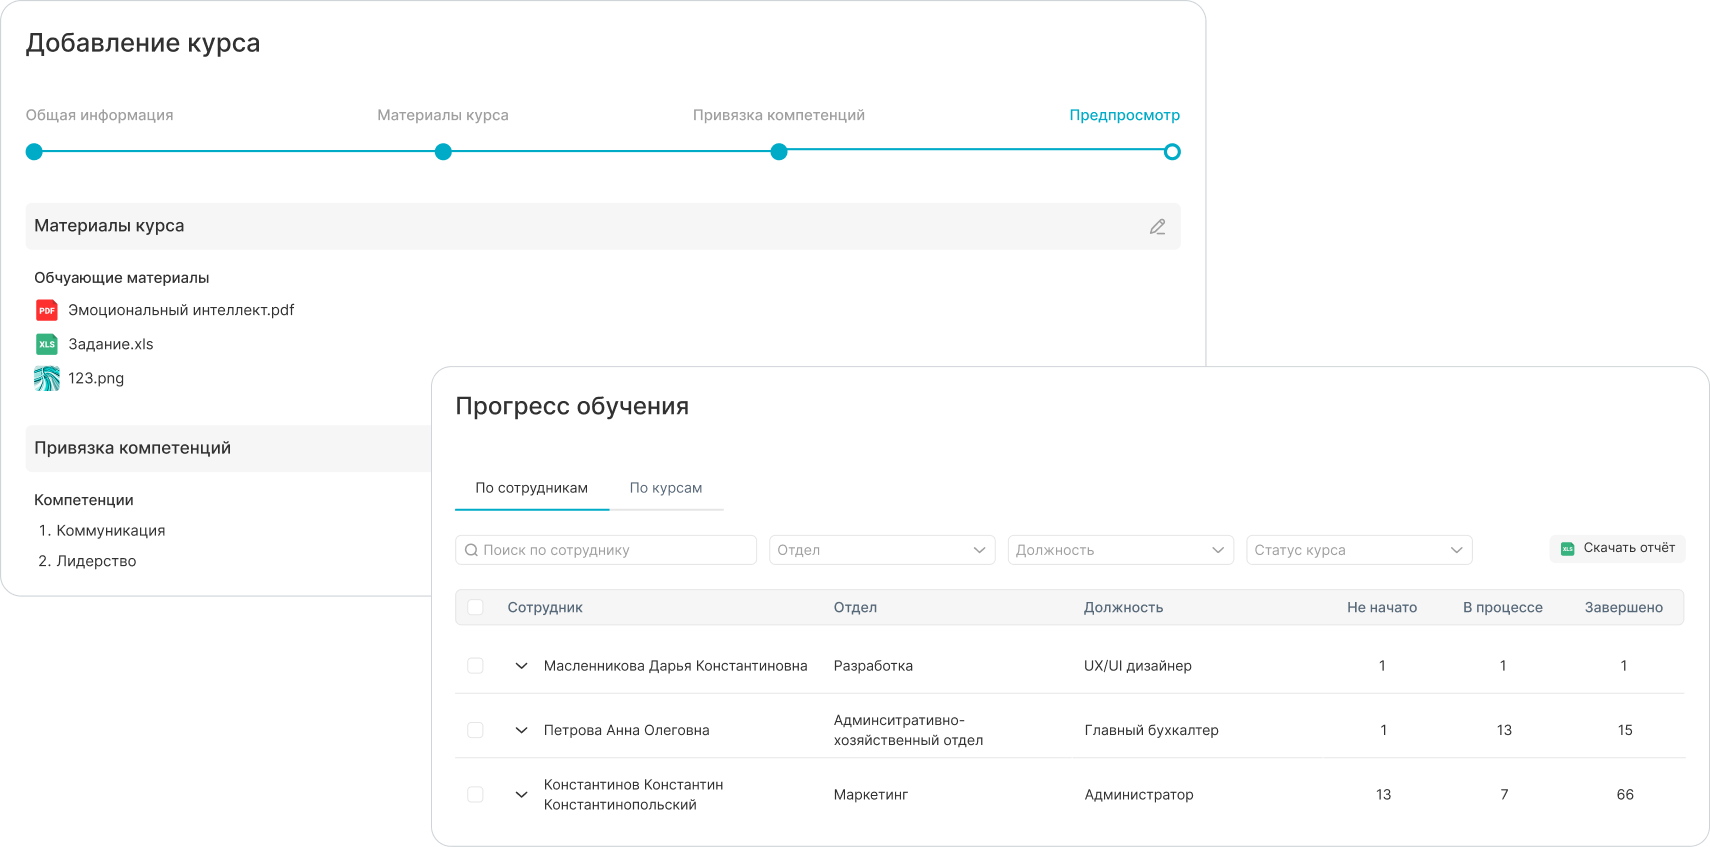Click the Завершено value 15

pyautogui.click(x=1625, y=730)
